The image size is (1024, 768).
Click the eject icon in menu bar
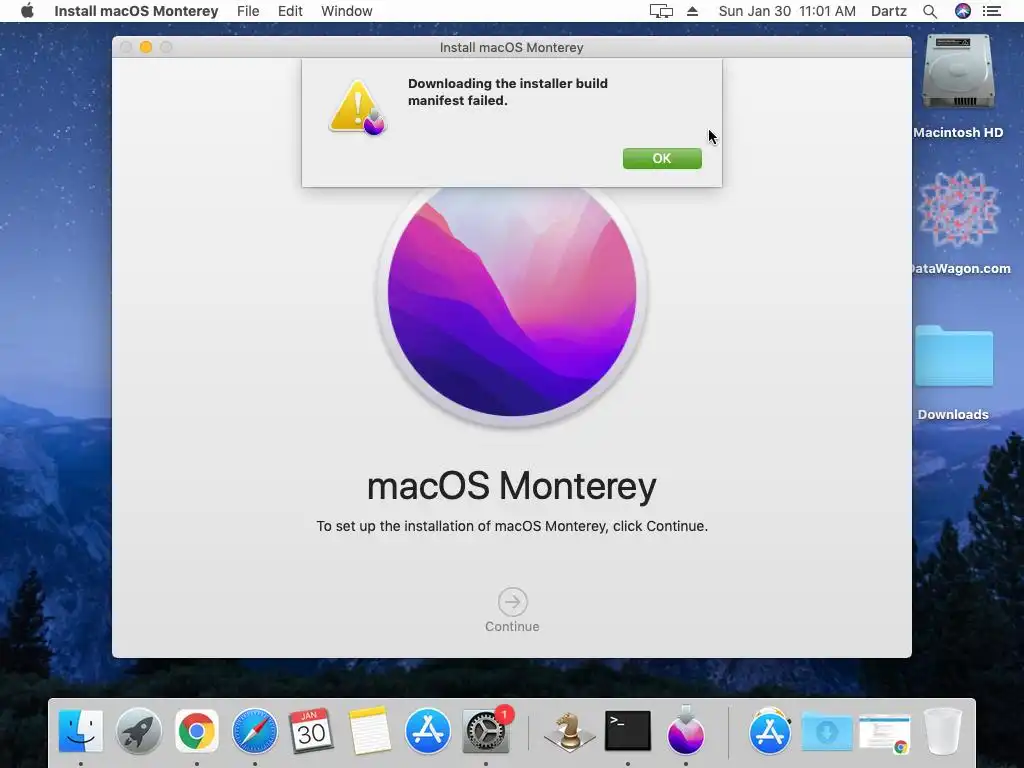coord(692,11)
